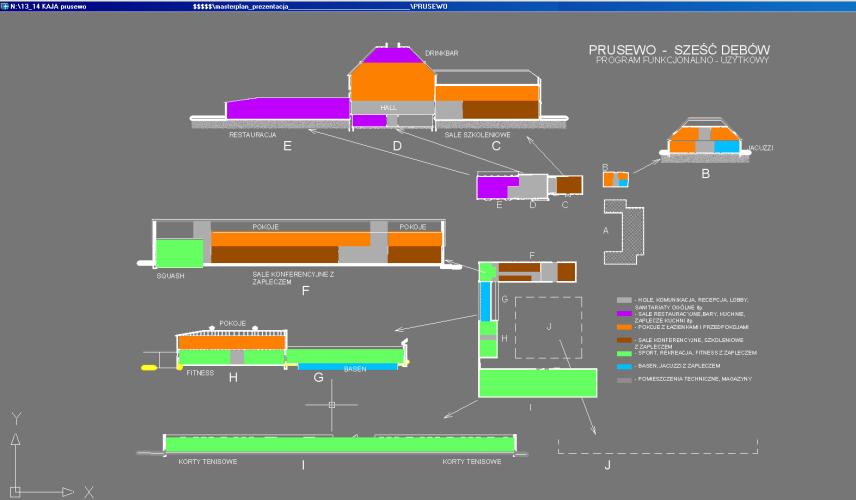Click the dashed square J in the plan
This screenshot has width=856, height=500.
(548, 328)
